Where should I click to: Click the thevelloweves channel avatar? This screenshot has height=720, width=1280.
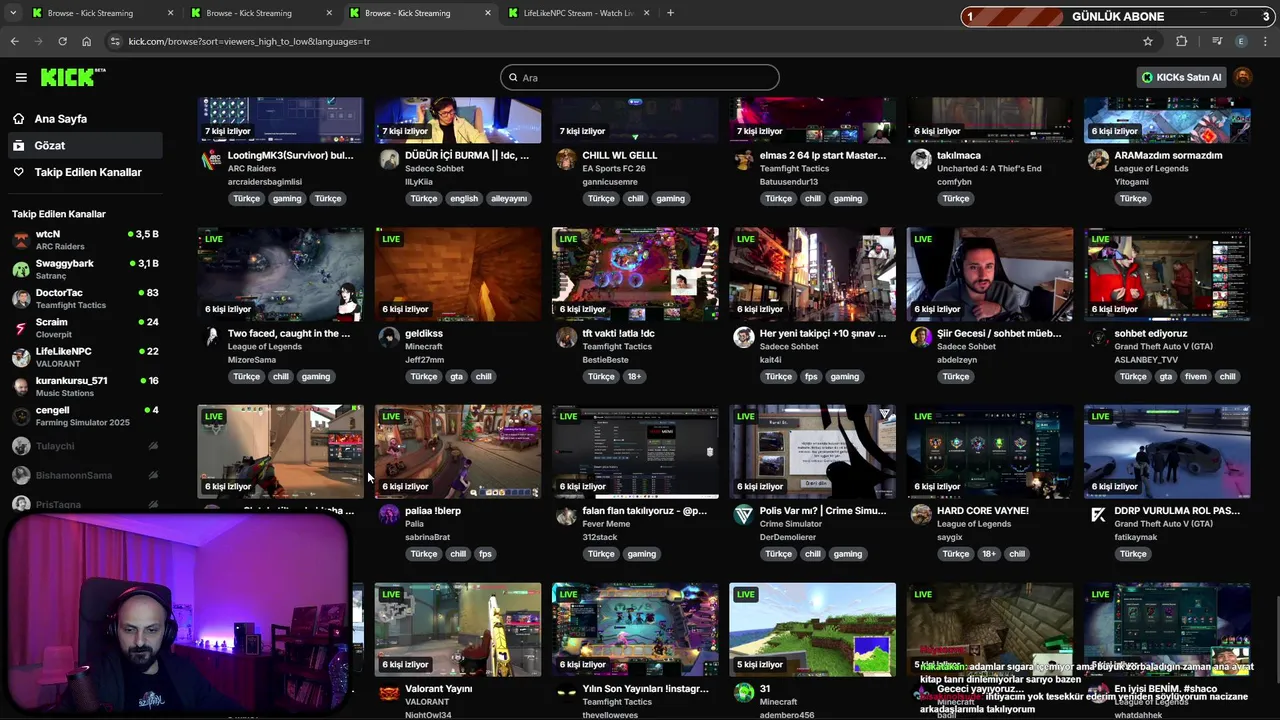point(566,692)
